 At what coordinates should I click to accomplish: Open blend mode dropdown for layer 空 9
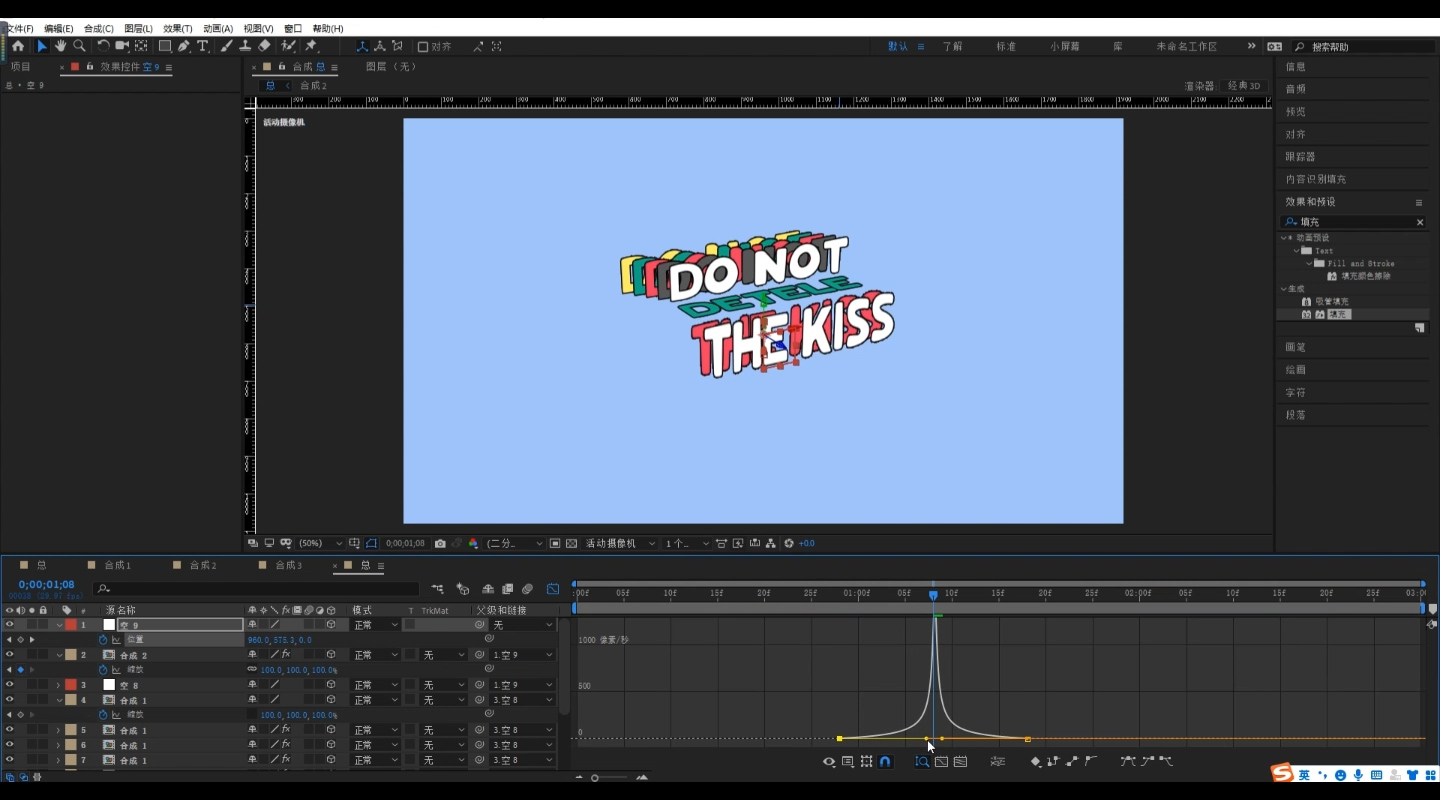point(375,624)
